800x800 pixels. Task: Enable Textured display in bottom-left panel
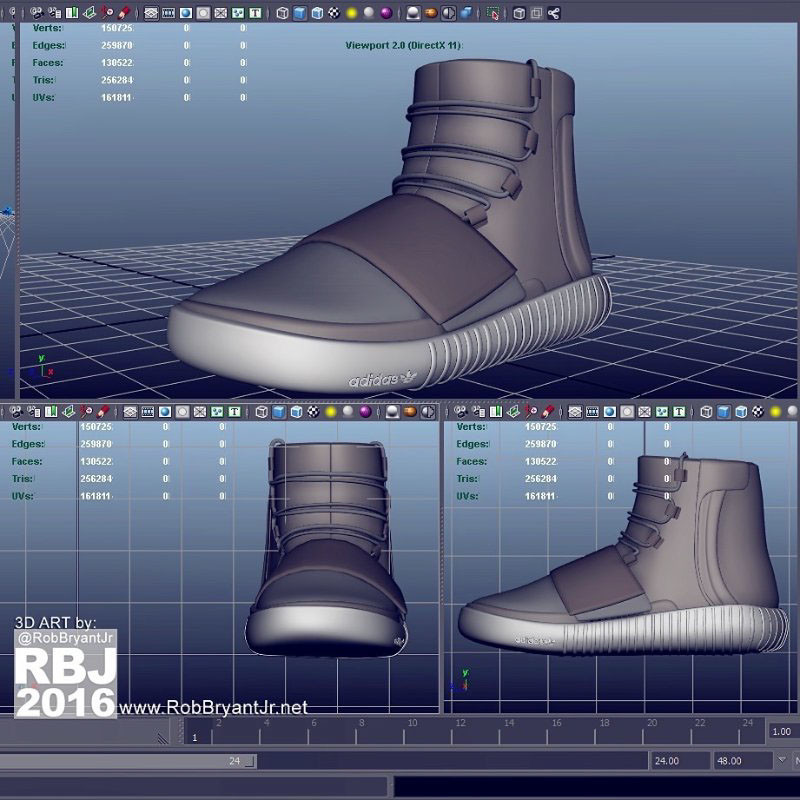(x=313, y=412)
